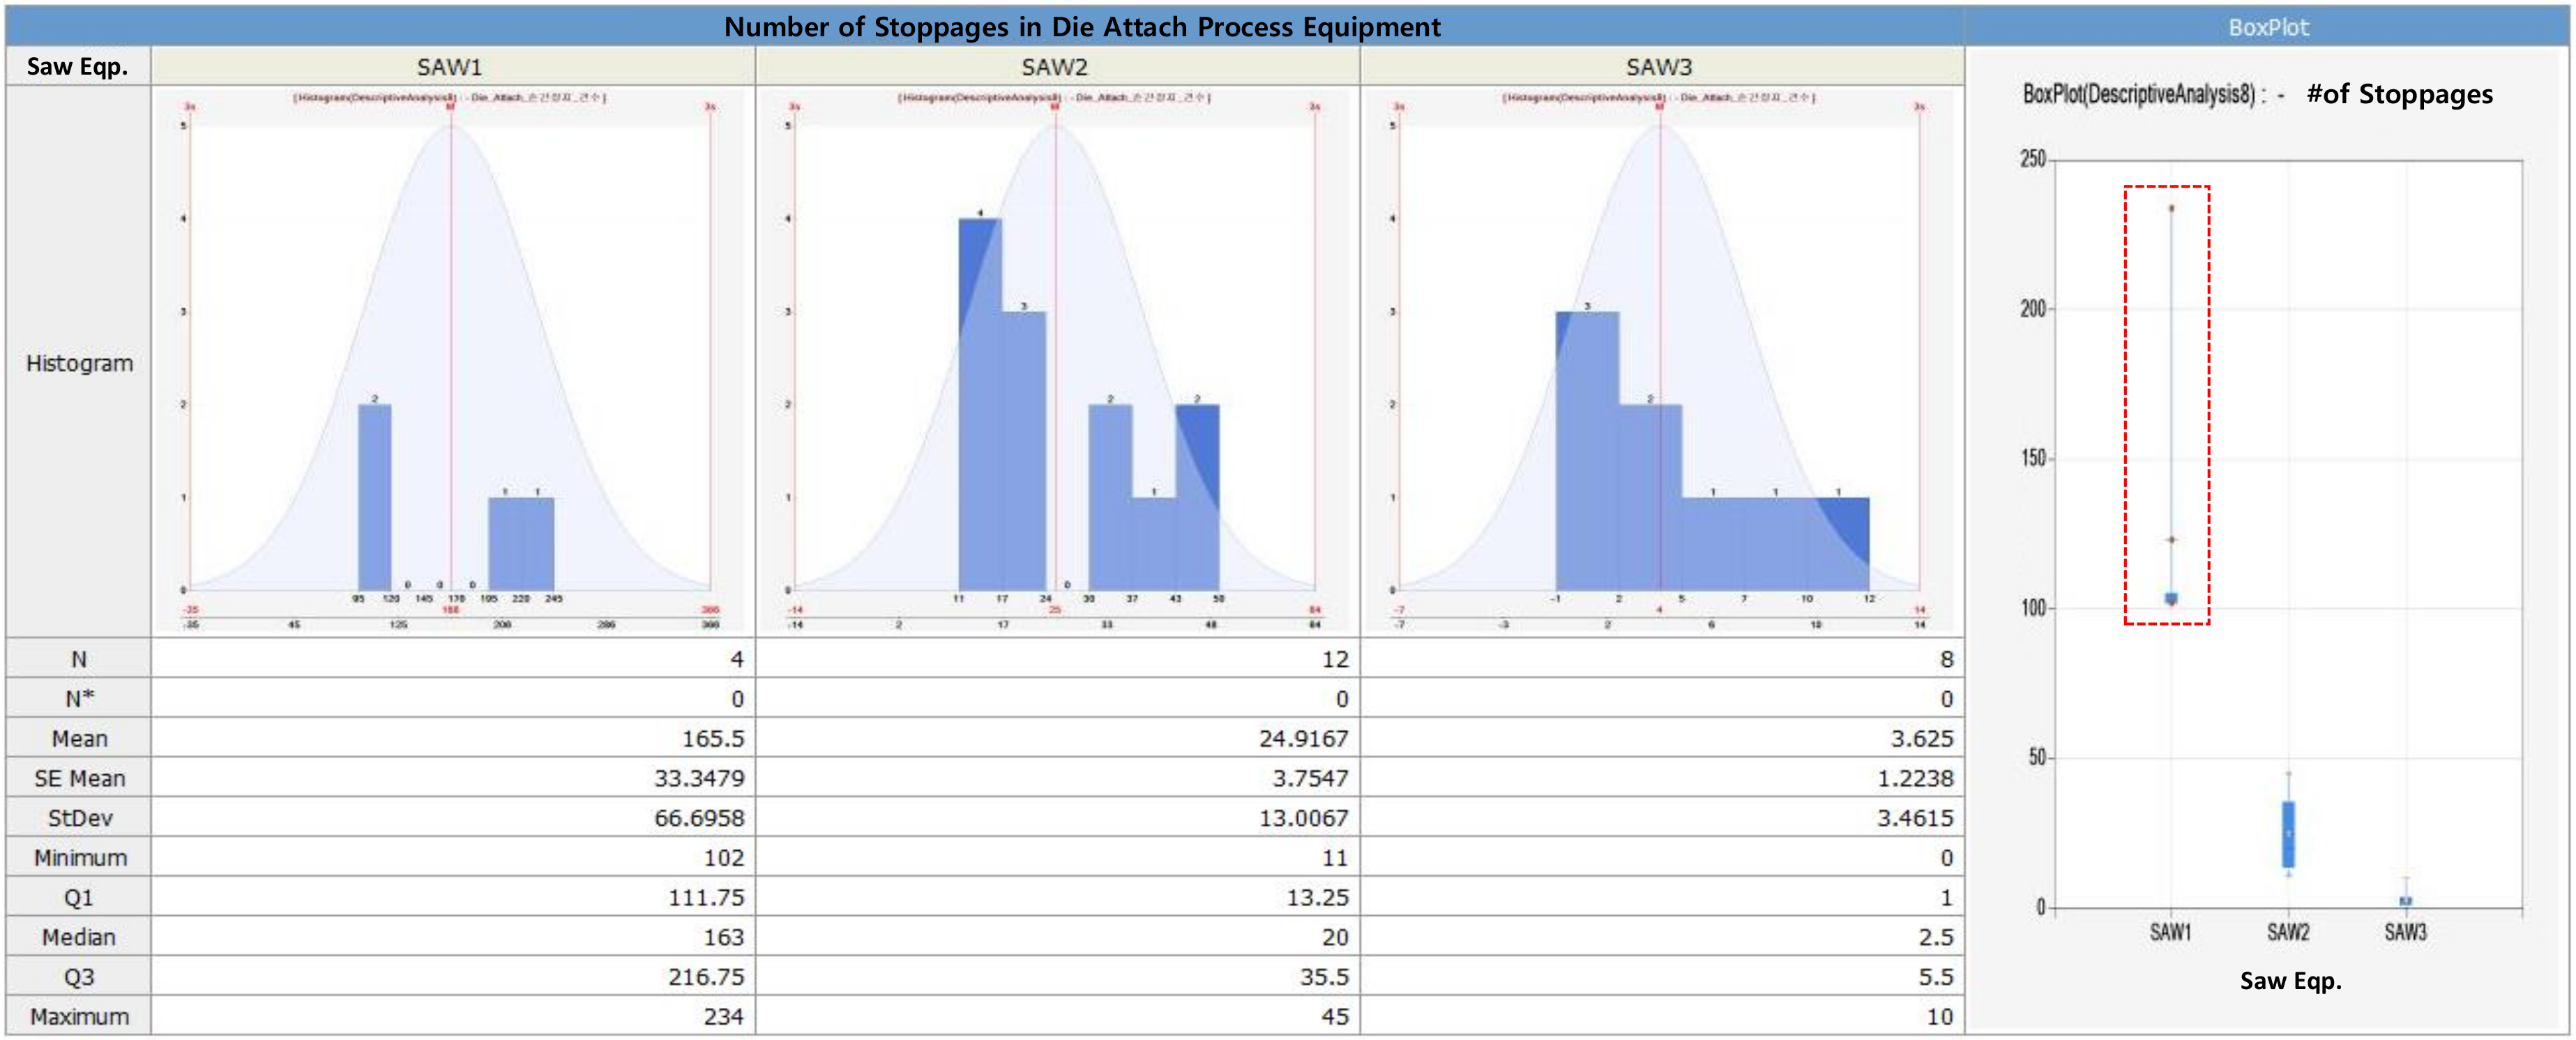Image resolution: width=2576 pixels, height=1040 pixels.
Task: Select the SAW3 column header
Action: pos(1658,67)
